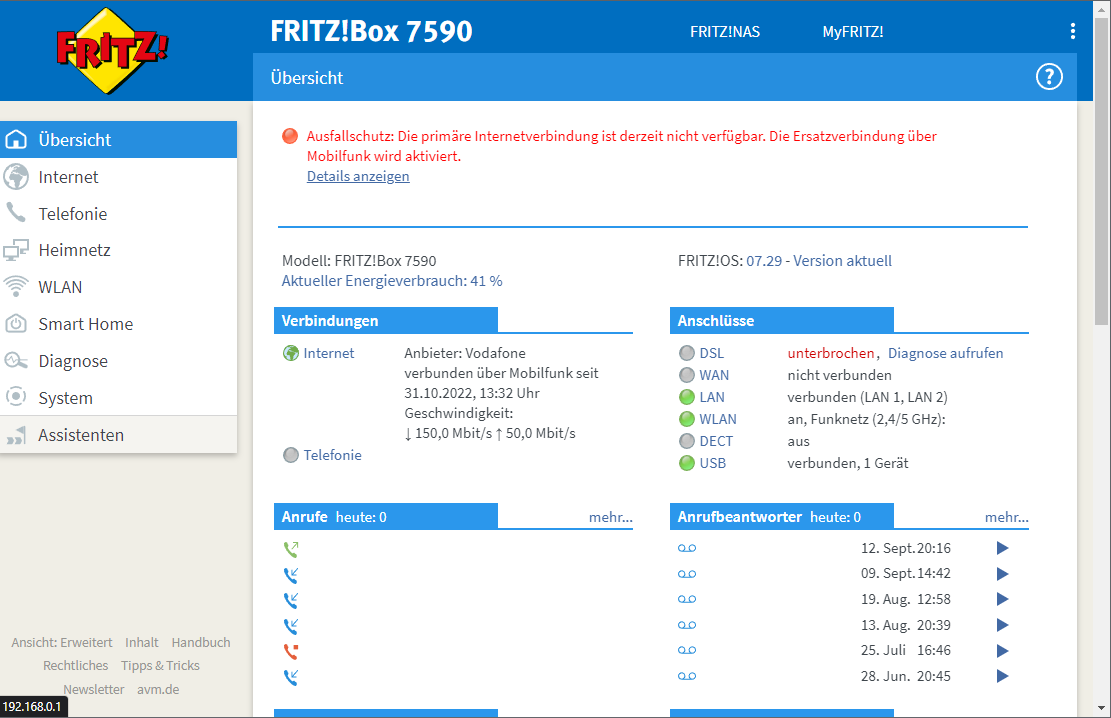Open the avm.de footer link
The image size is (1111, 718).
158,689
